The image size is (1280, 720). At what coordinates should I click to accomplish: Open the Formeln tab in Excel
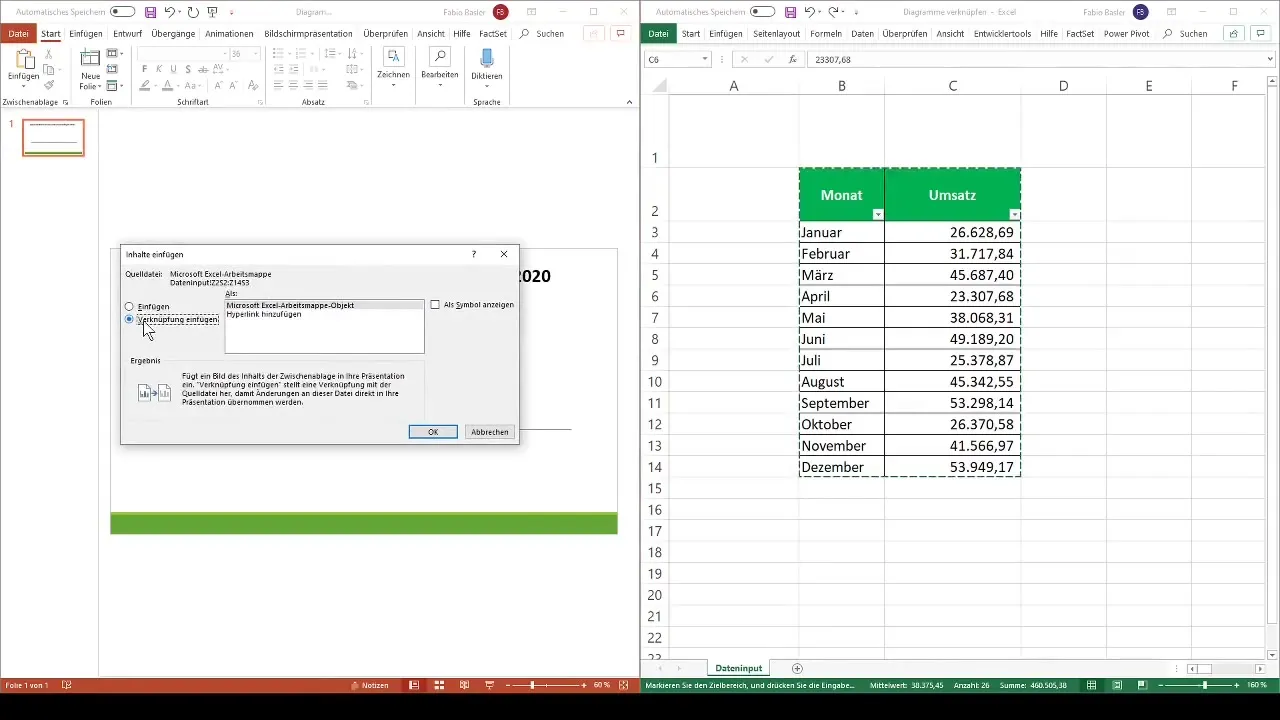click(826, 33)
